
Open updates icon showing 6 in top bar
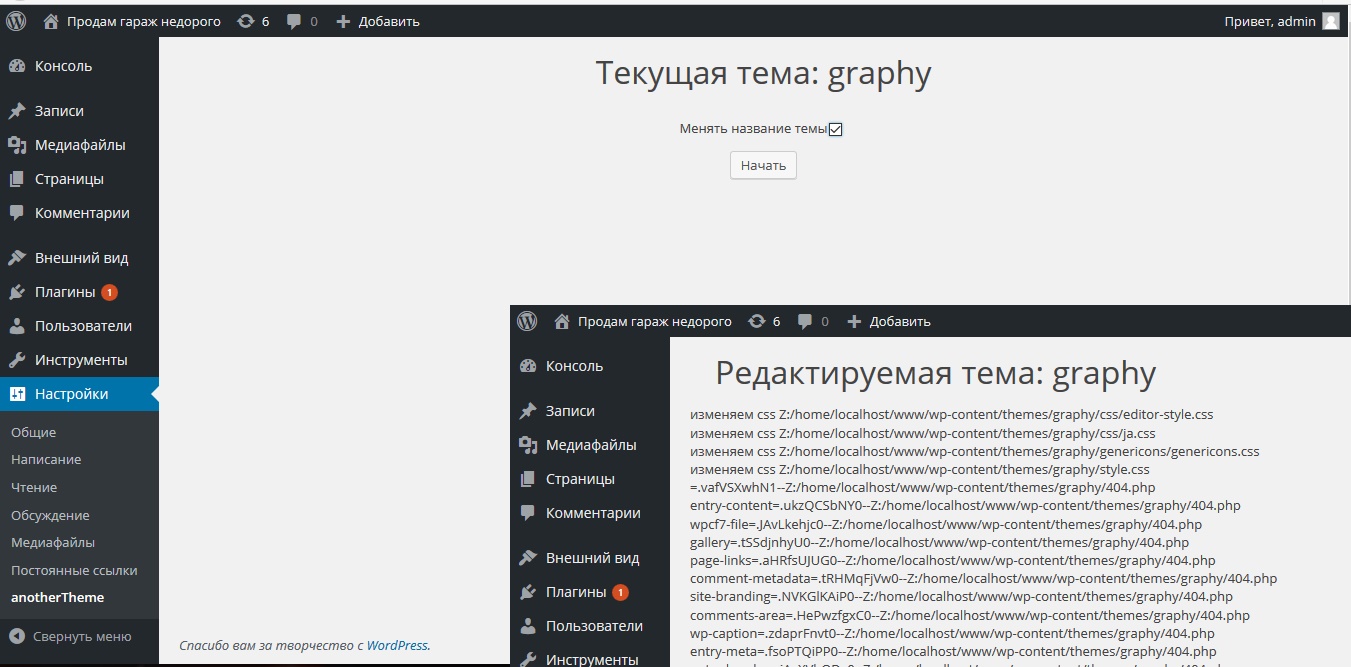246,21
